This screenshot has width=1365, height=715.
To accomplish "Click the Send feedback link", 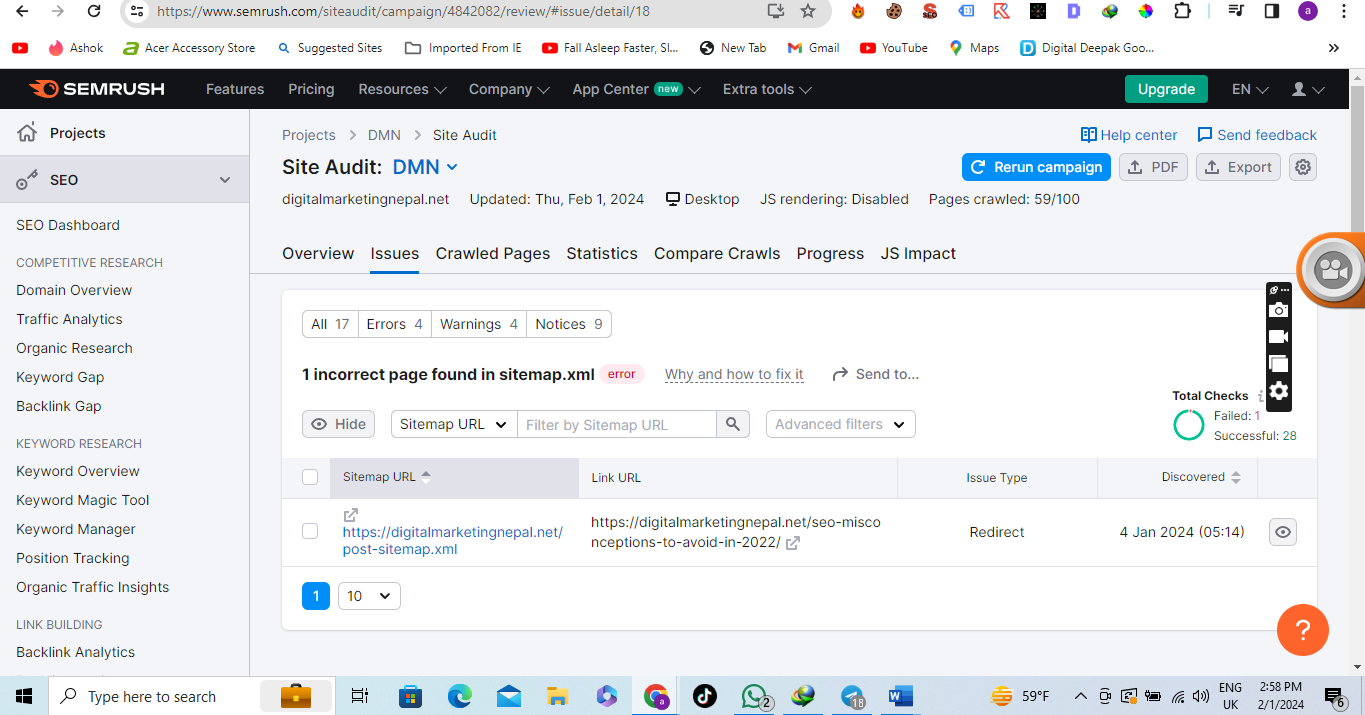I will (x=1257, y=135).
